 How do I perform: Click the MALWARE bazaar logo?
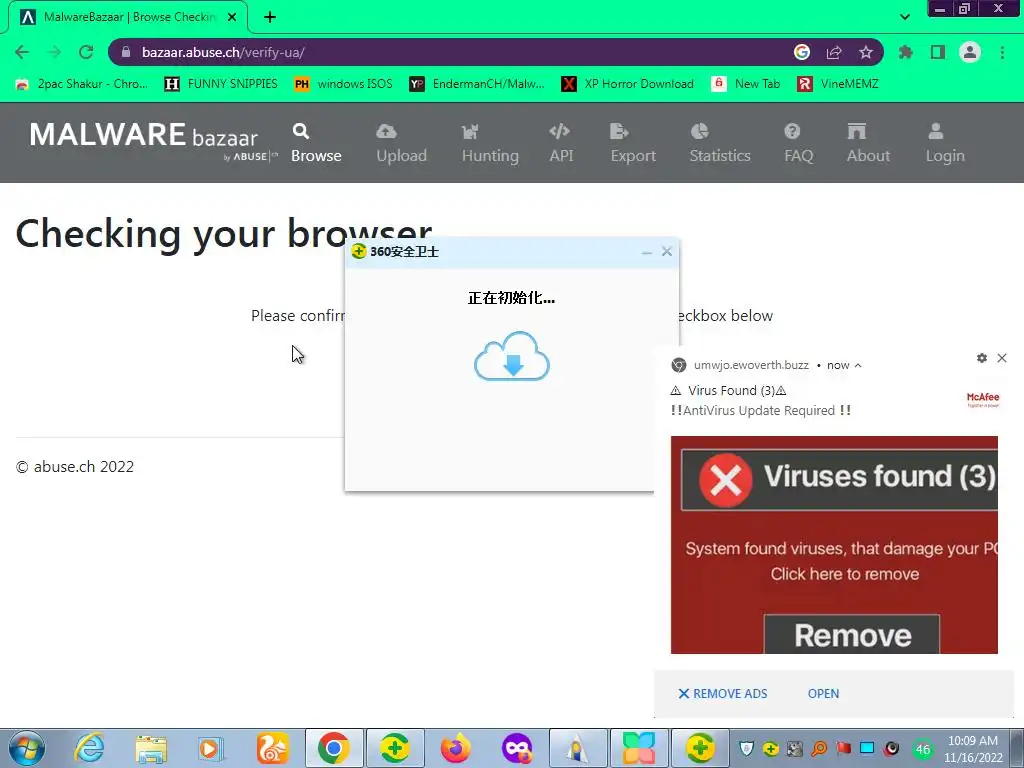pos(153,140)
